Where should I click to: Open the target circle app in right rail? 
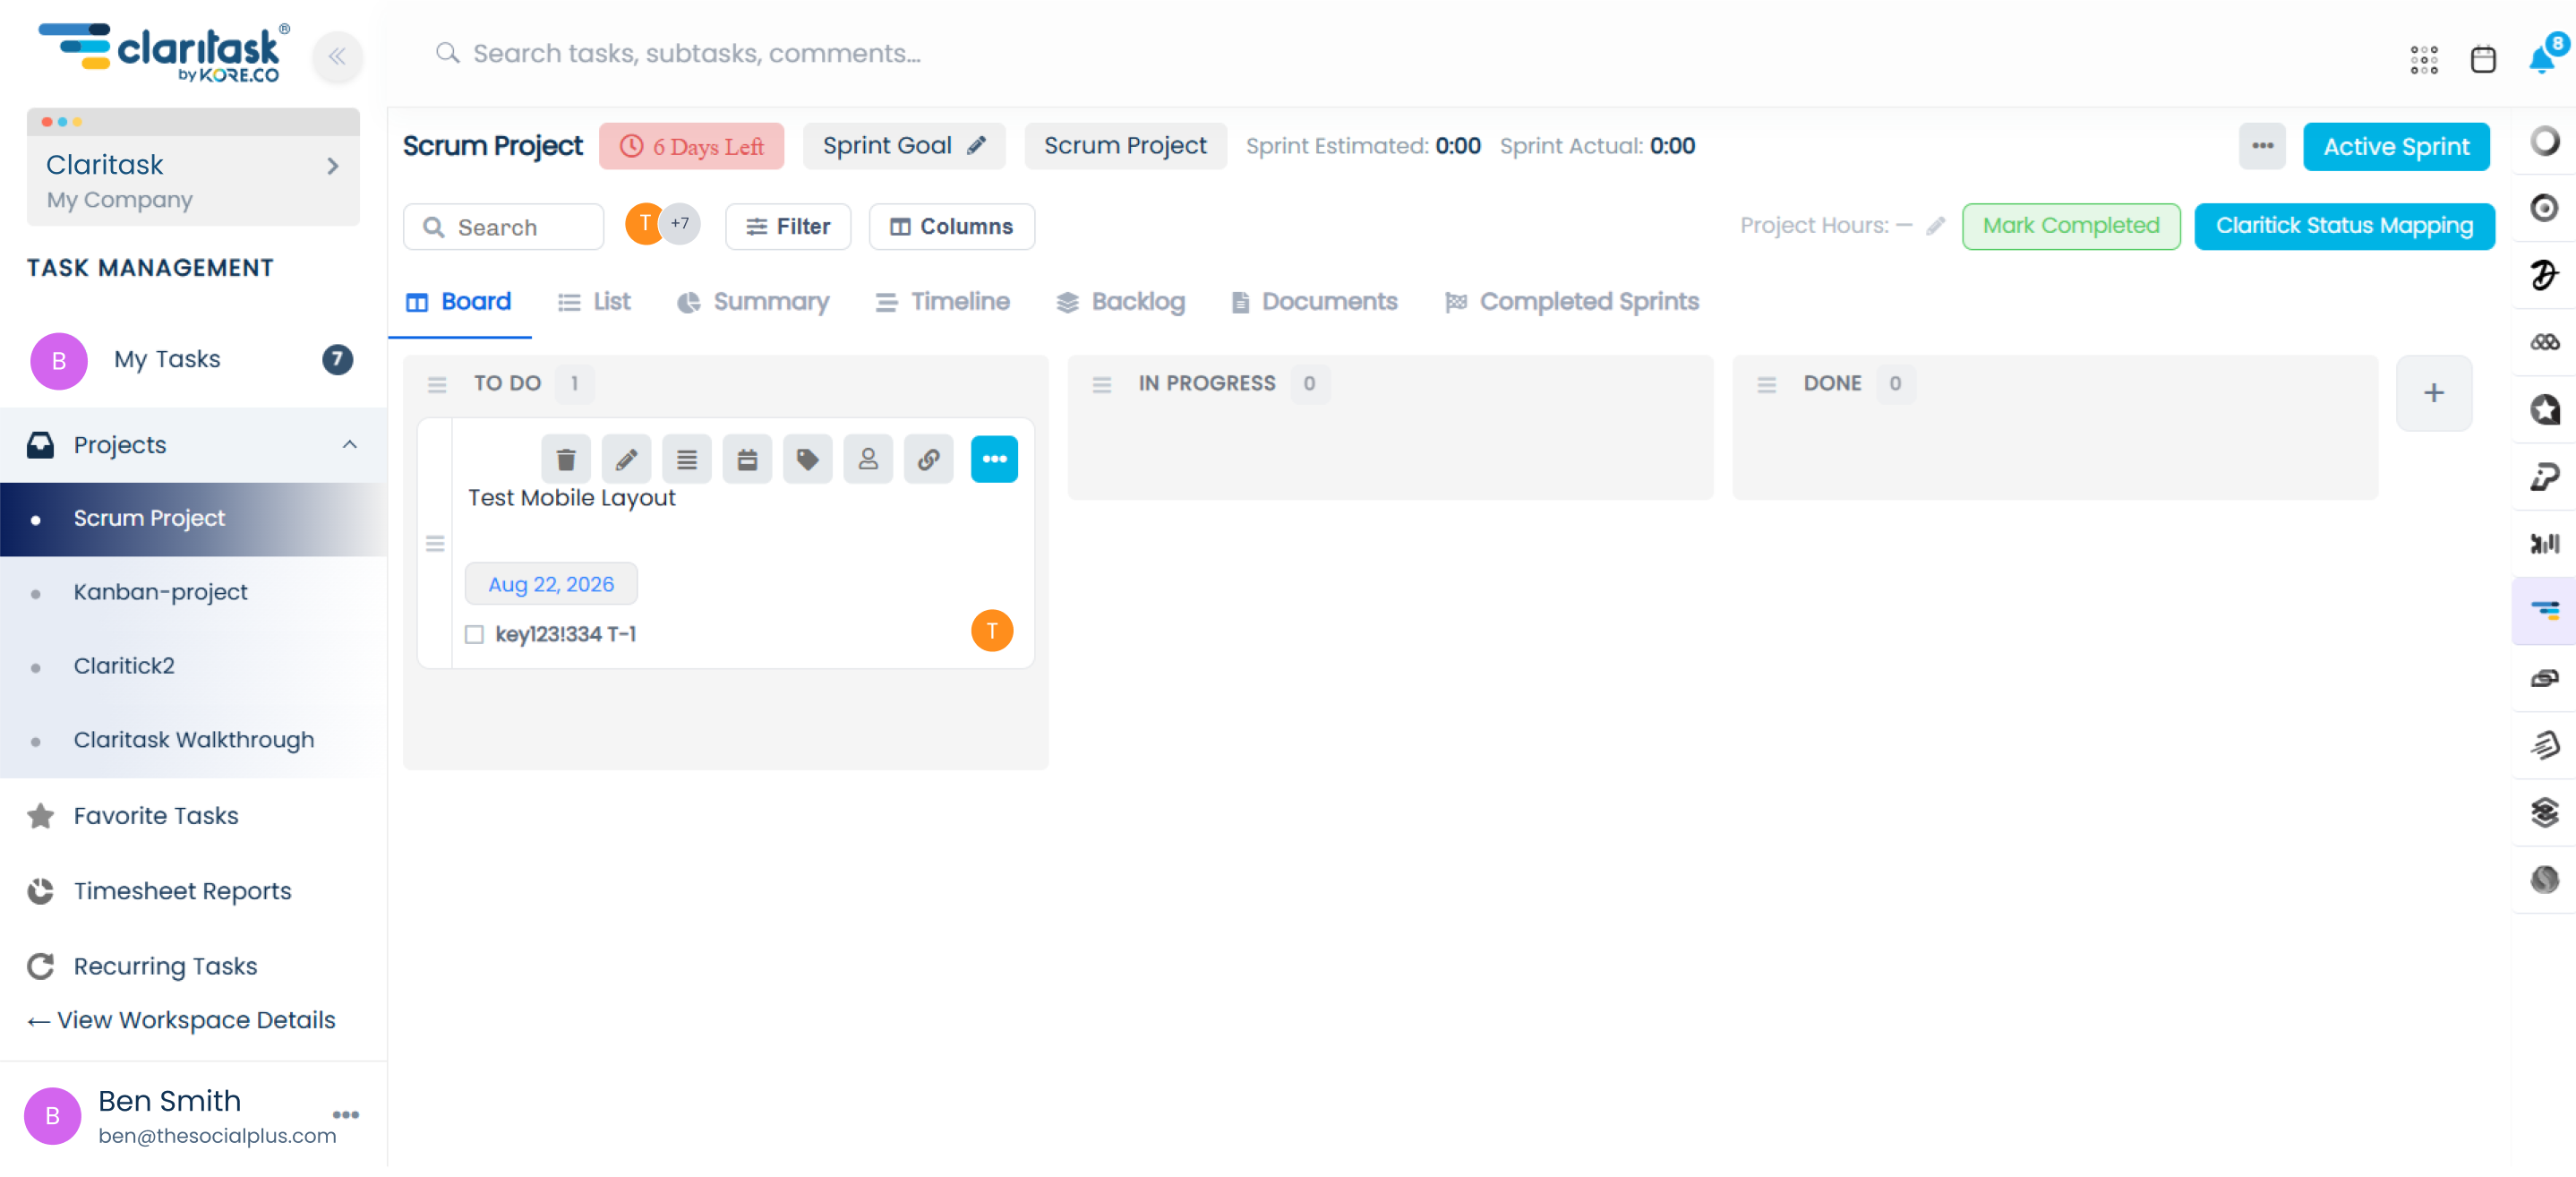(x=2544, y=208)
